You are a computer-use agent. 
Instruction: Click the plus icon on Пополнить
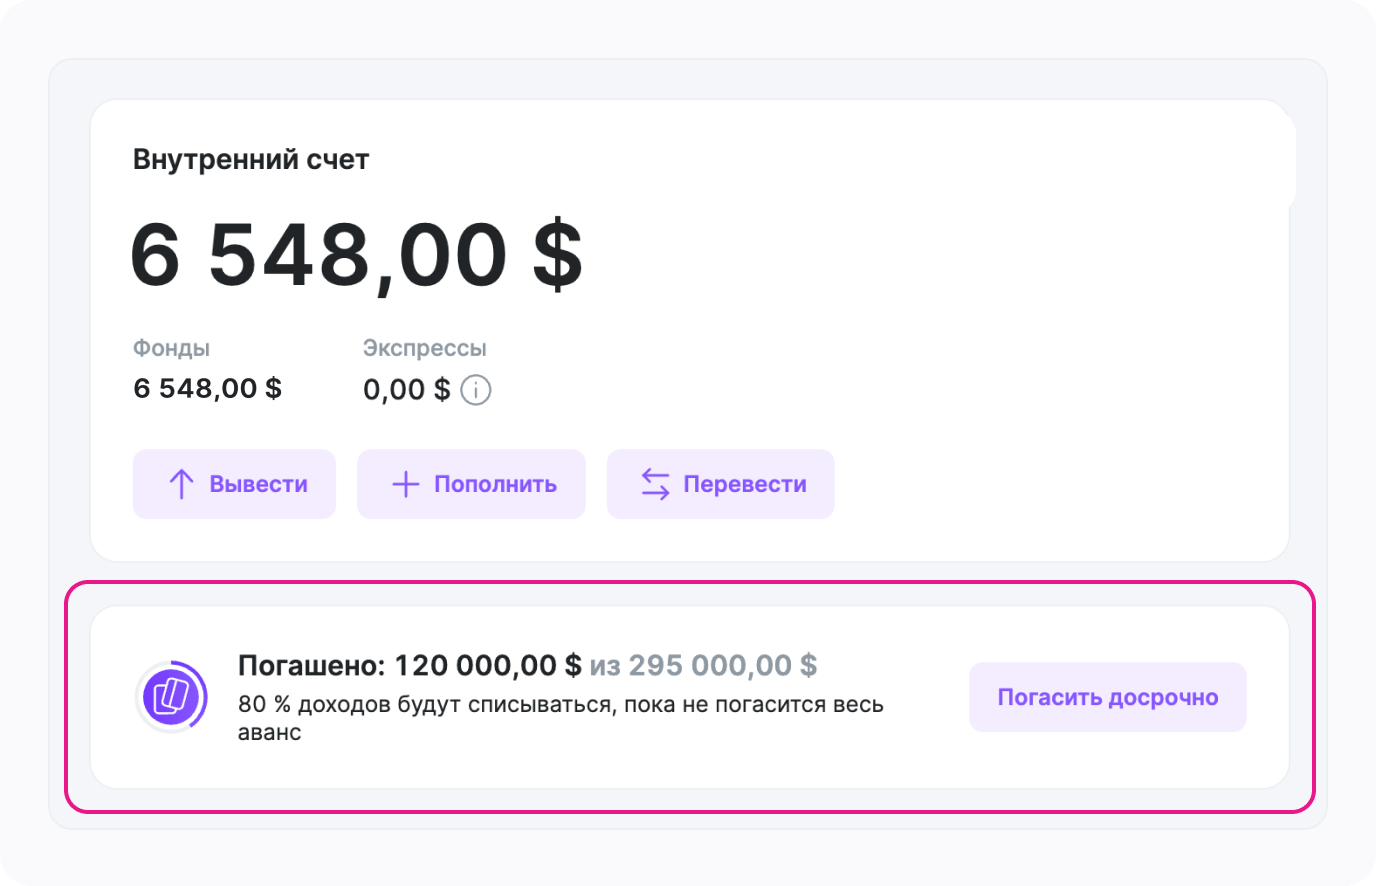tap(405, 485)
